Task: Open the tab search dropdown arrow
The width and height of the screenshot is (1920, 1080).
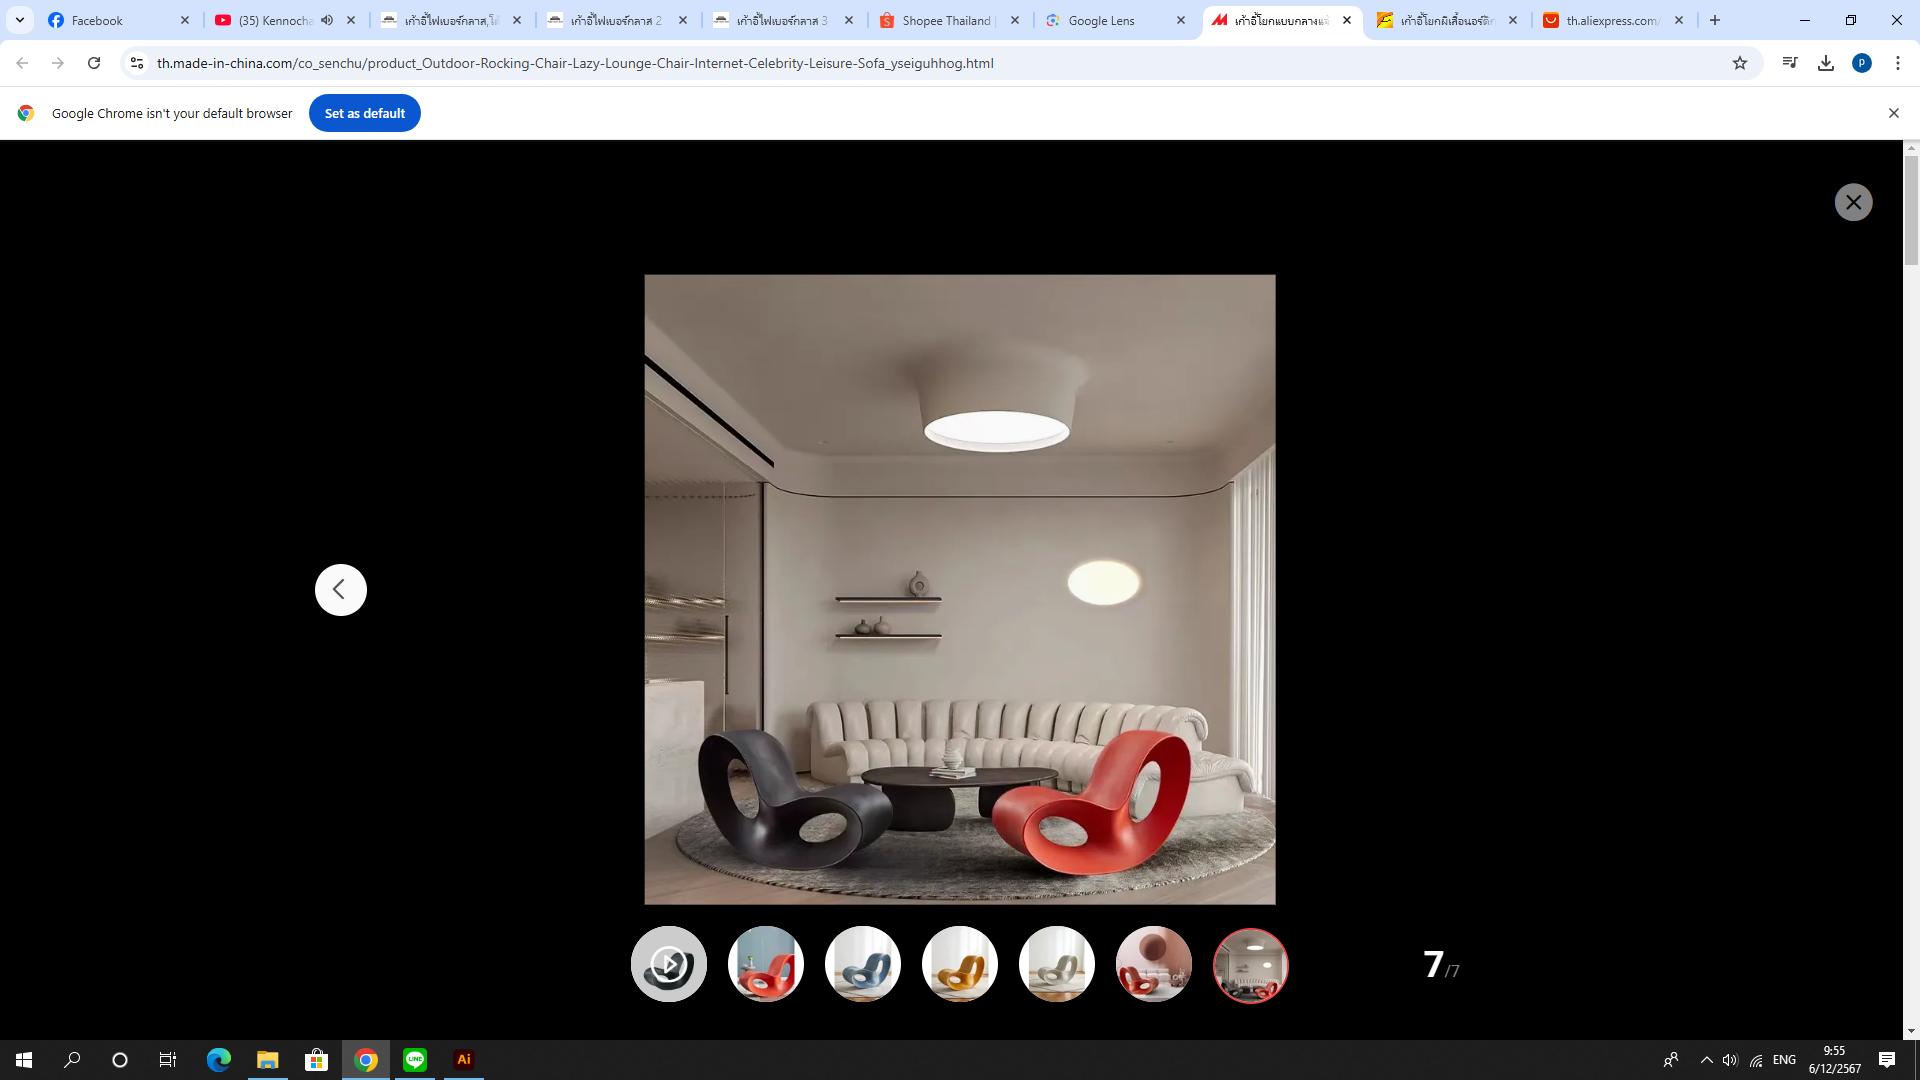Action: click(x=19, y=20)
